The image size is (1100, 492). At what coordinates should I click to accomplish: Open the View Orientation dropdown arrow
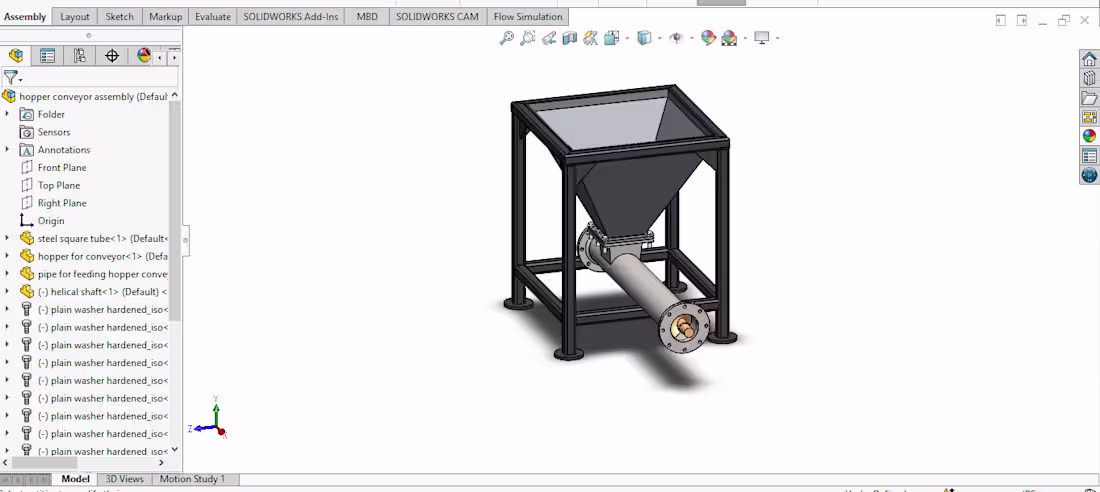coord(627,39)
